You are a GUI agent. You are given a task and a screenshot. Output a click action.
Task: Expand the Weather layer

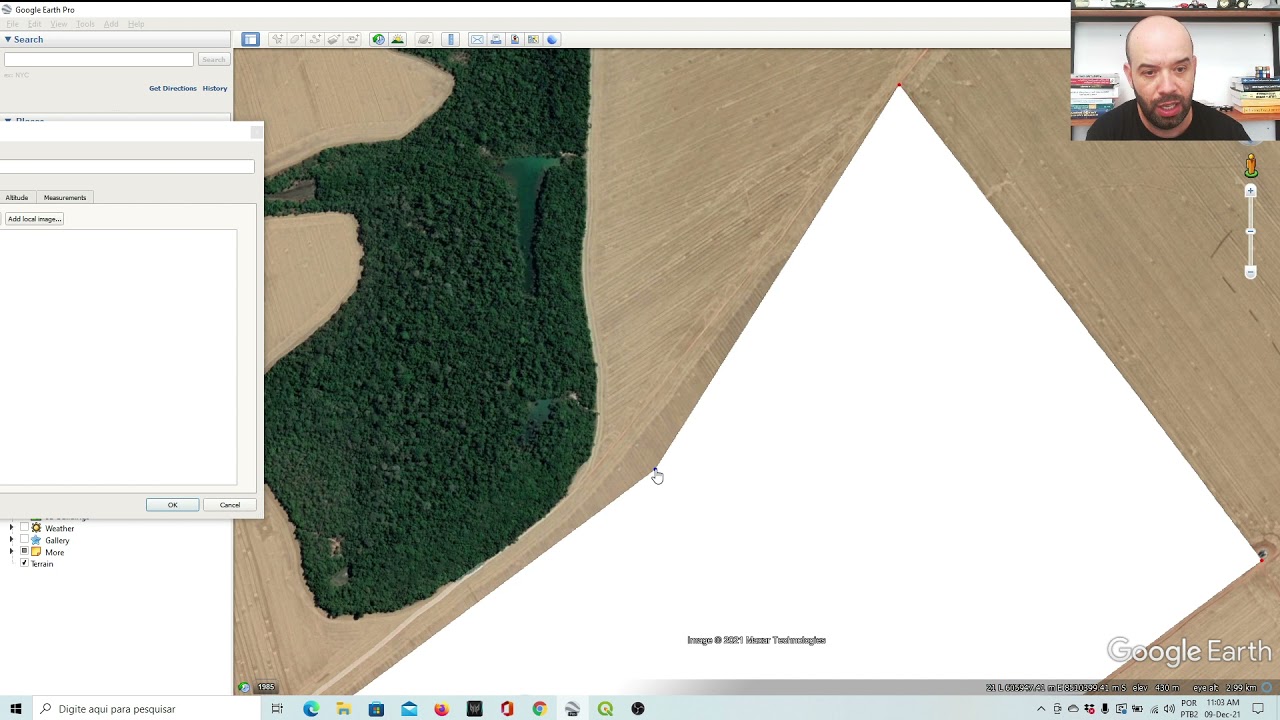pyautogui.click(x=11, y=528)
